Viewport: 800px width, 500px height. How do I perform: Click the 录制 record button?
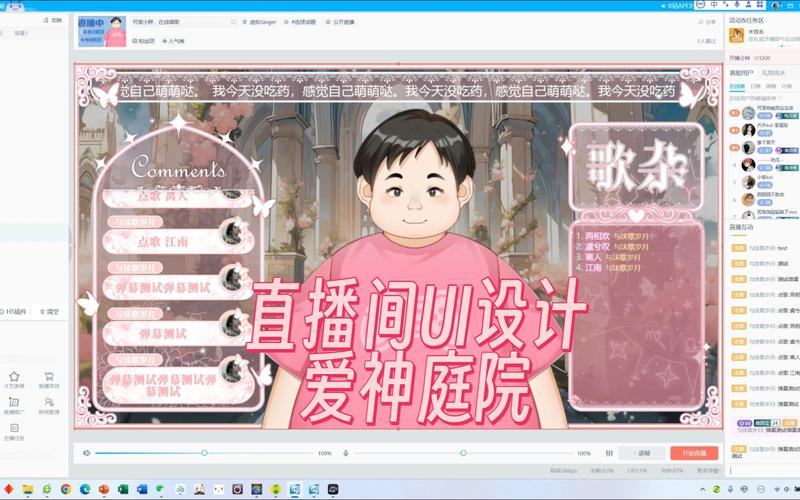[641, 453]
